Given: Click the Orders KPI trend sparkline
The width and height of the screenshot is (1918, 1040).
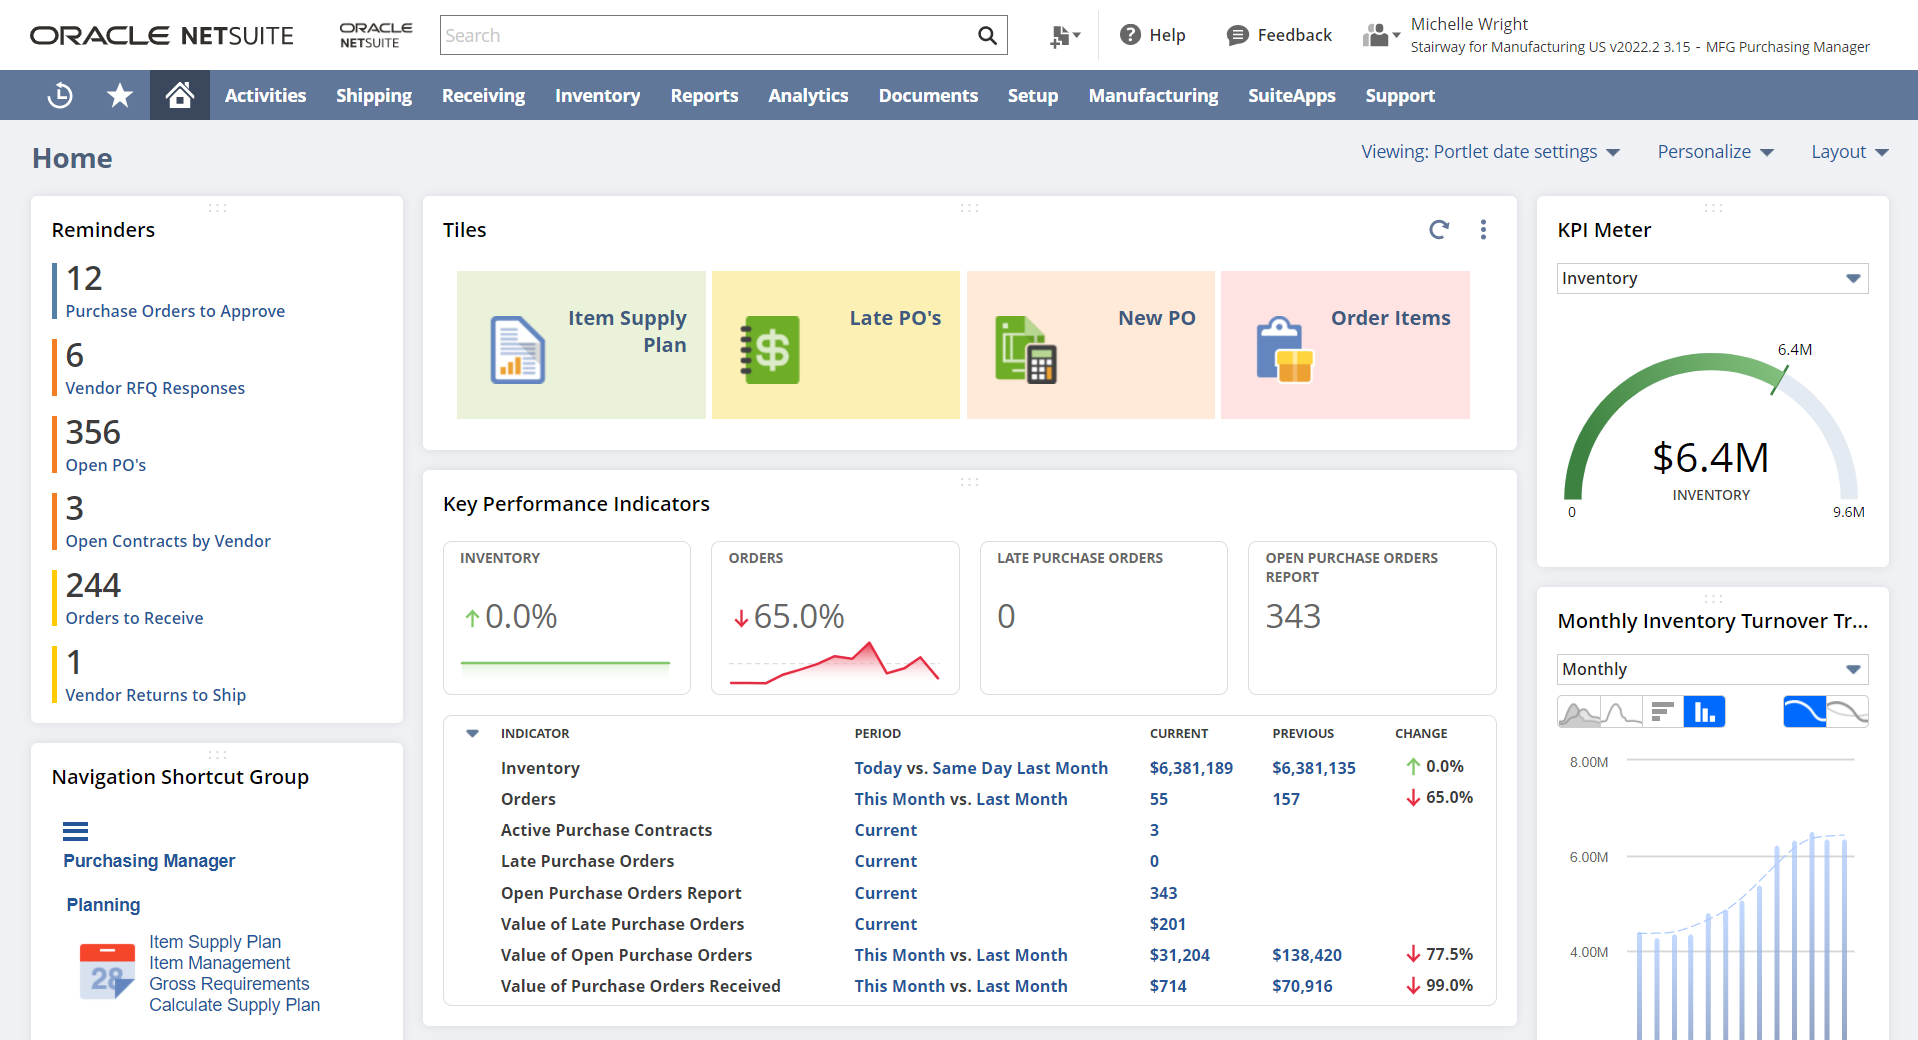Looking at the screenshot, I should click(834, 663).
